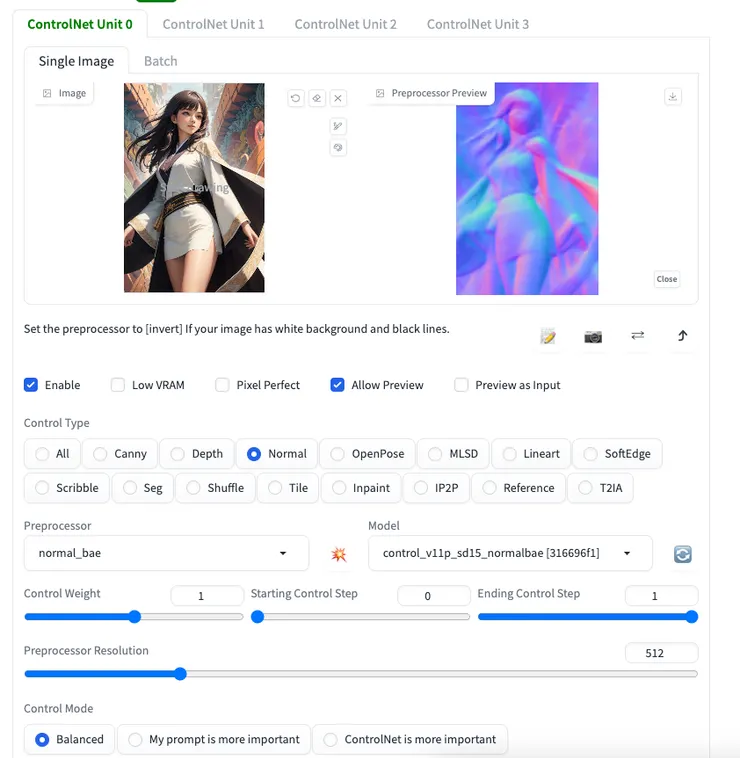Image resolution: width=740 pixels, height=758 pixels.
Task: Click the notepad and pencil canvas icon
Action: point(548,336)
